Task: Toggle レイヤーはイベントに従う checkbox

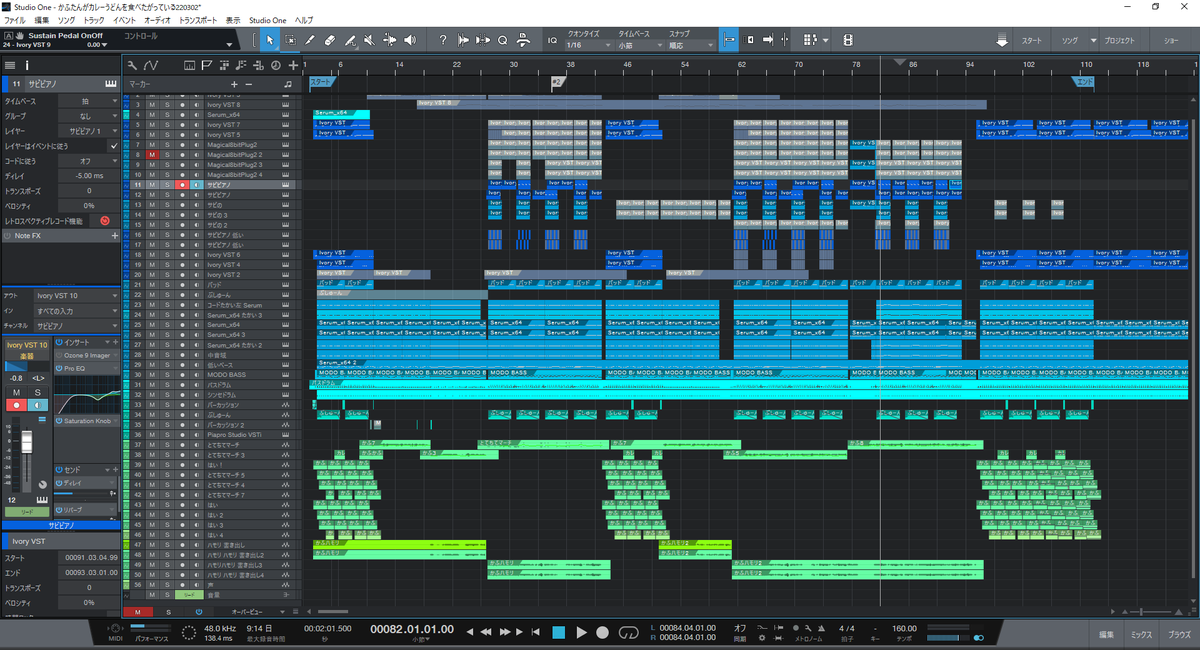Action: point(113,146)
